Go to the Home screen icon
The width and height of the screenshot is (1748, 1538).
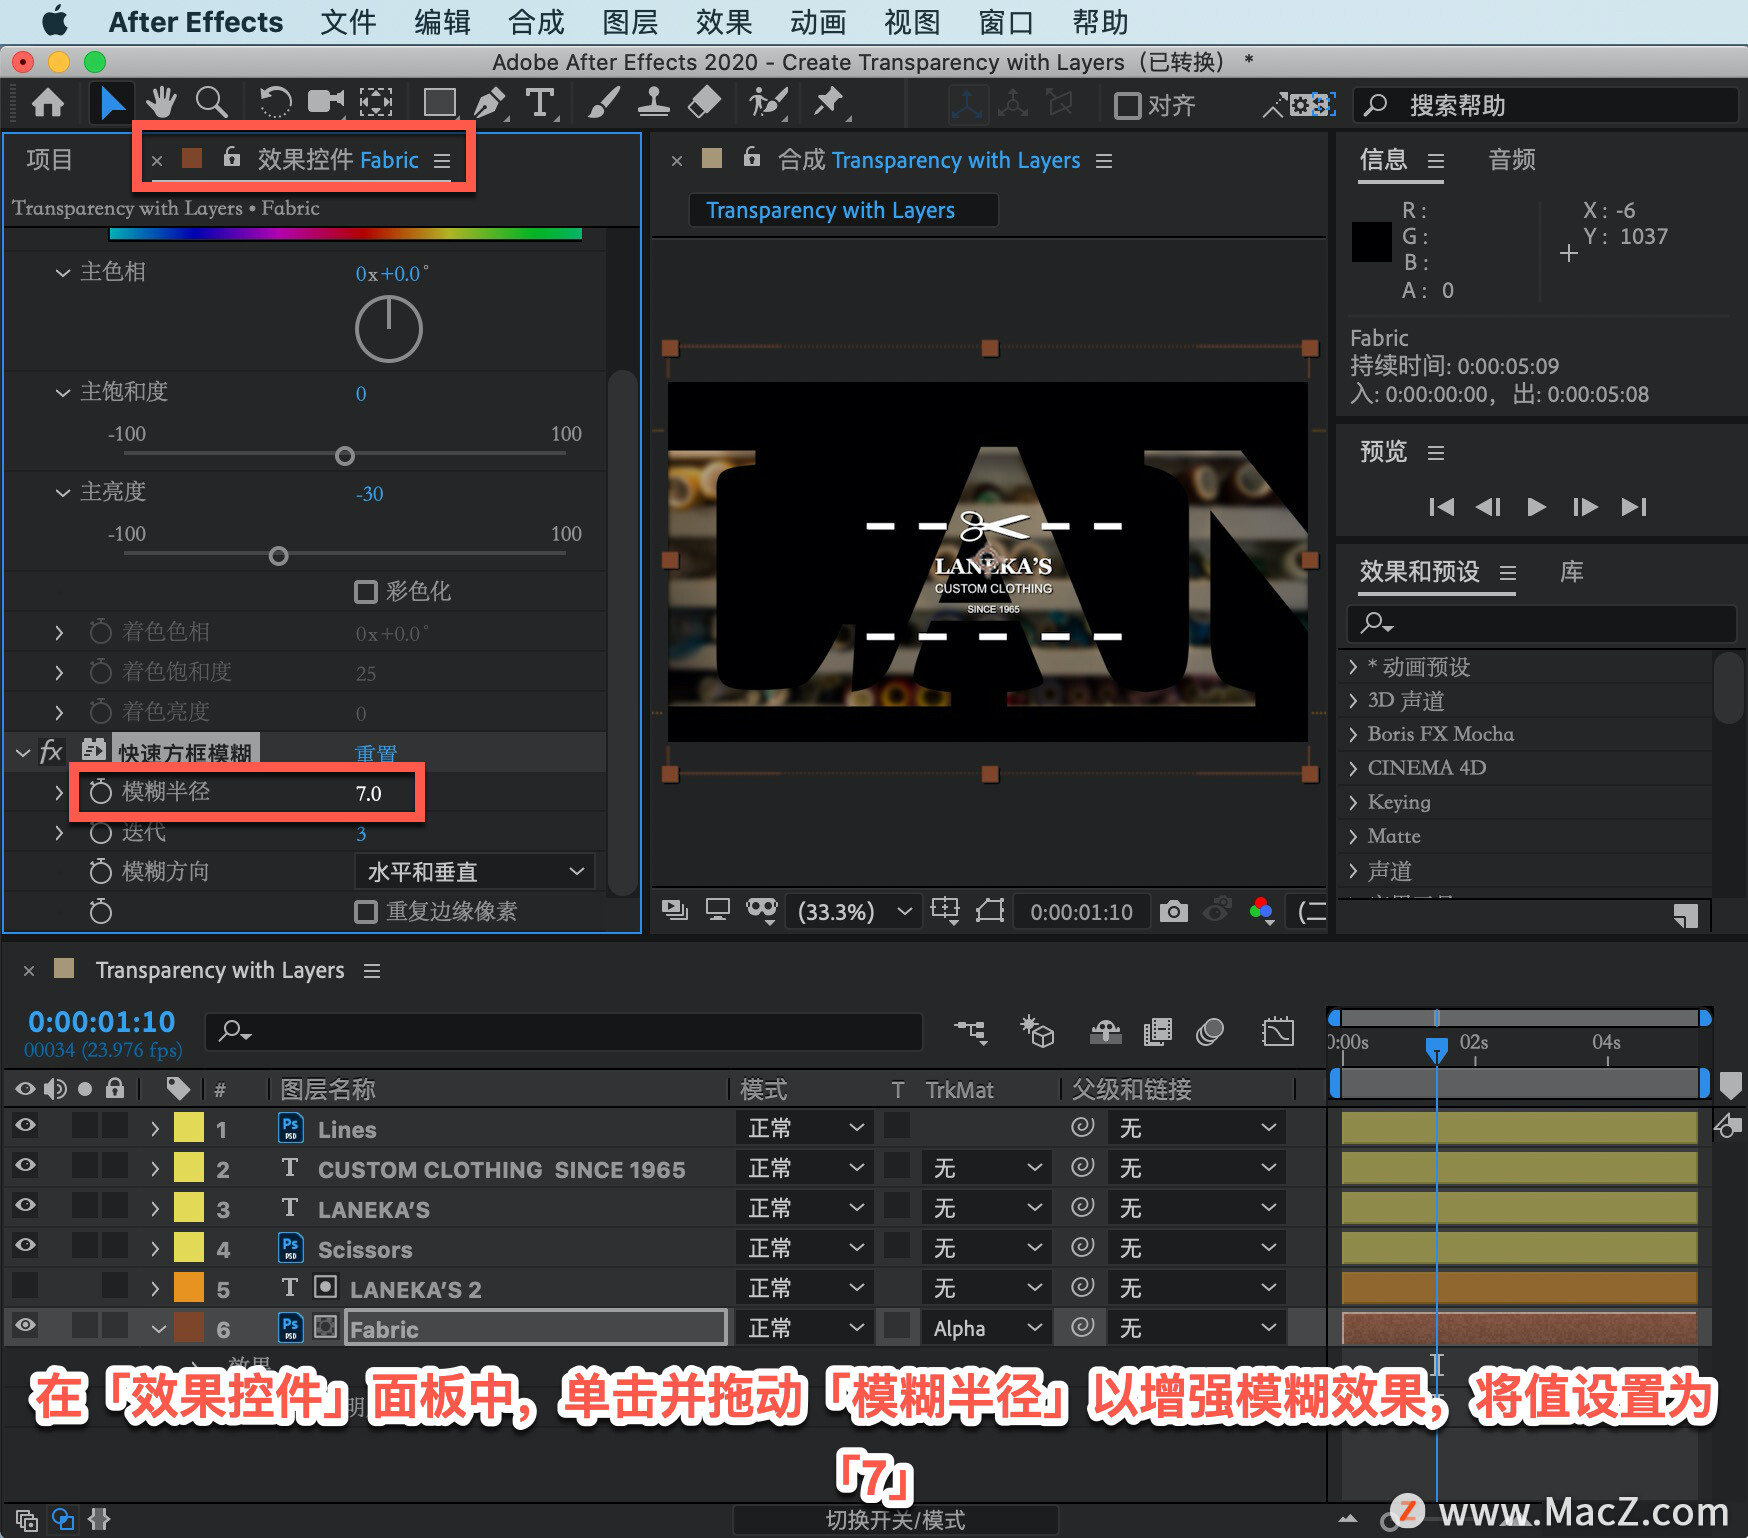pyautogui.click(x=48, y=103)
